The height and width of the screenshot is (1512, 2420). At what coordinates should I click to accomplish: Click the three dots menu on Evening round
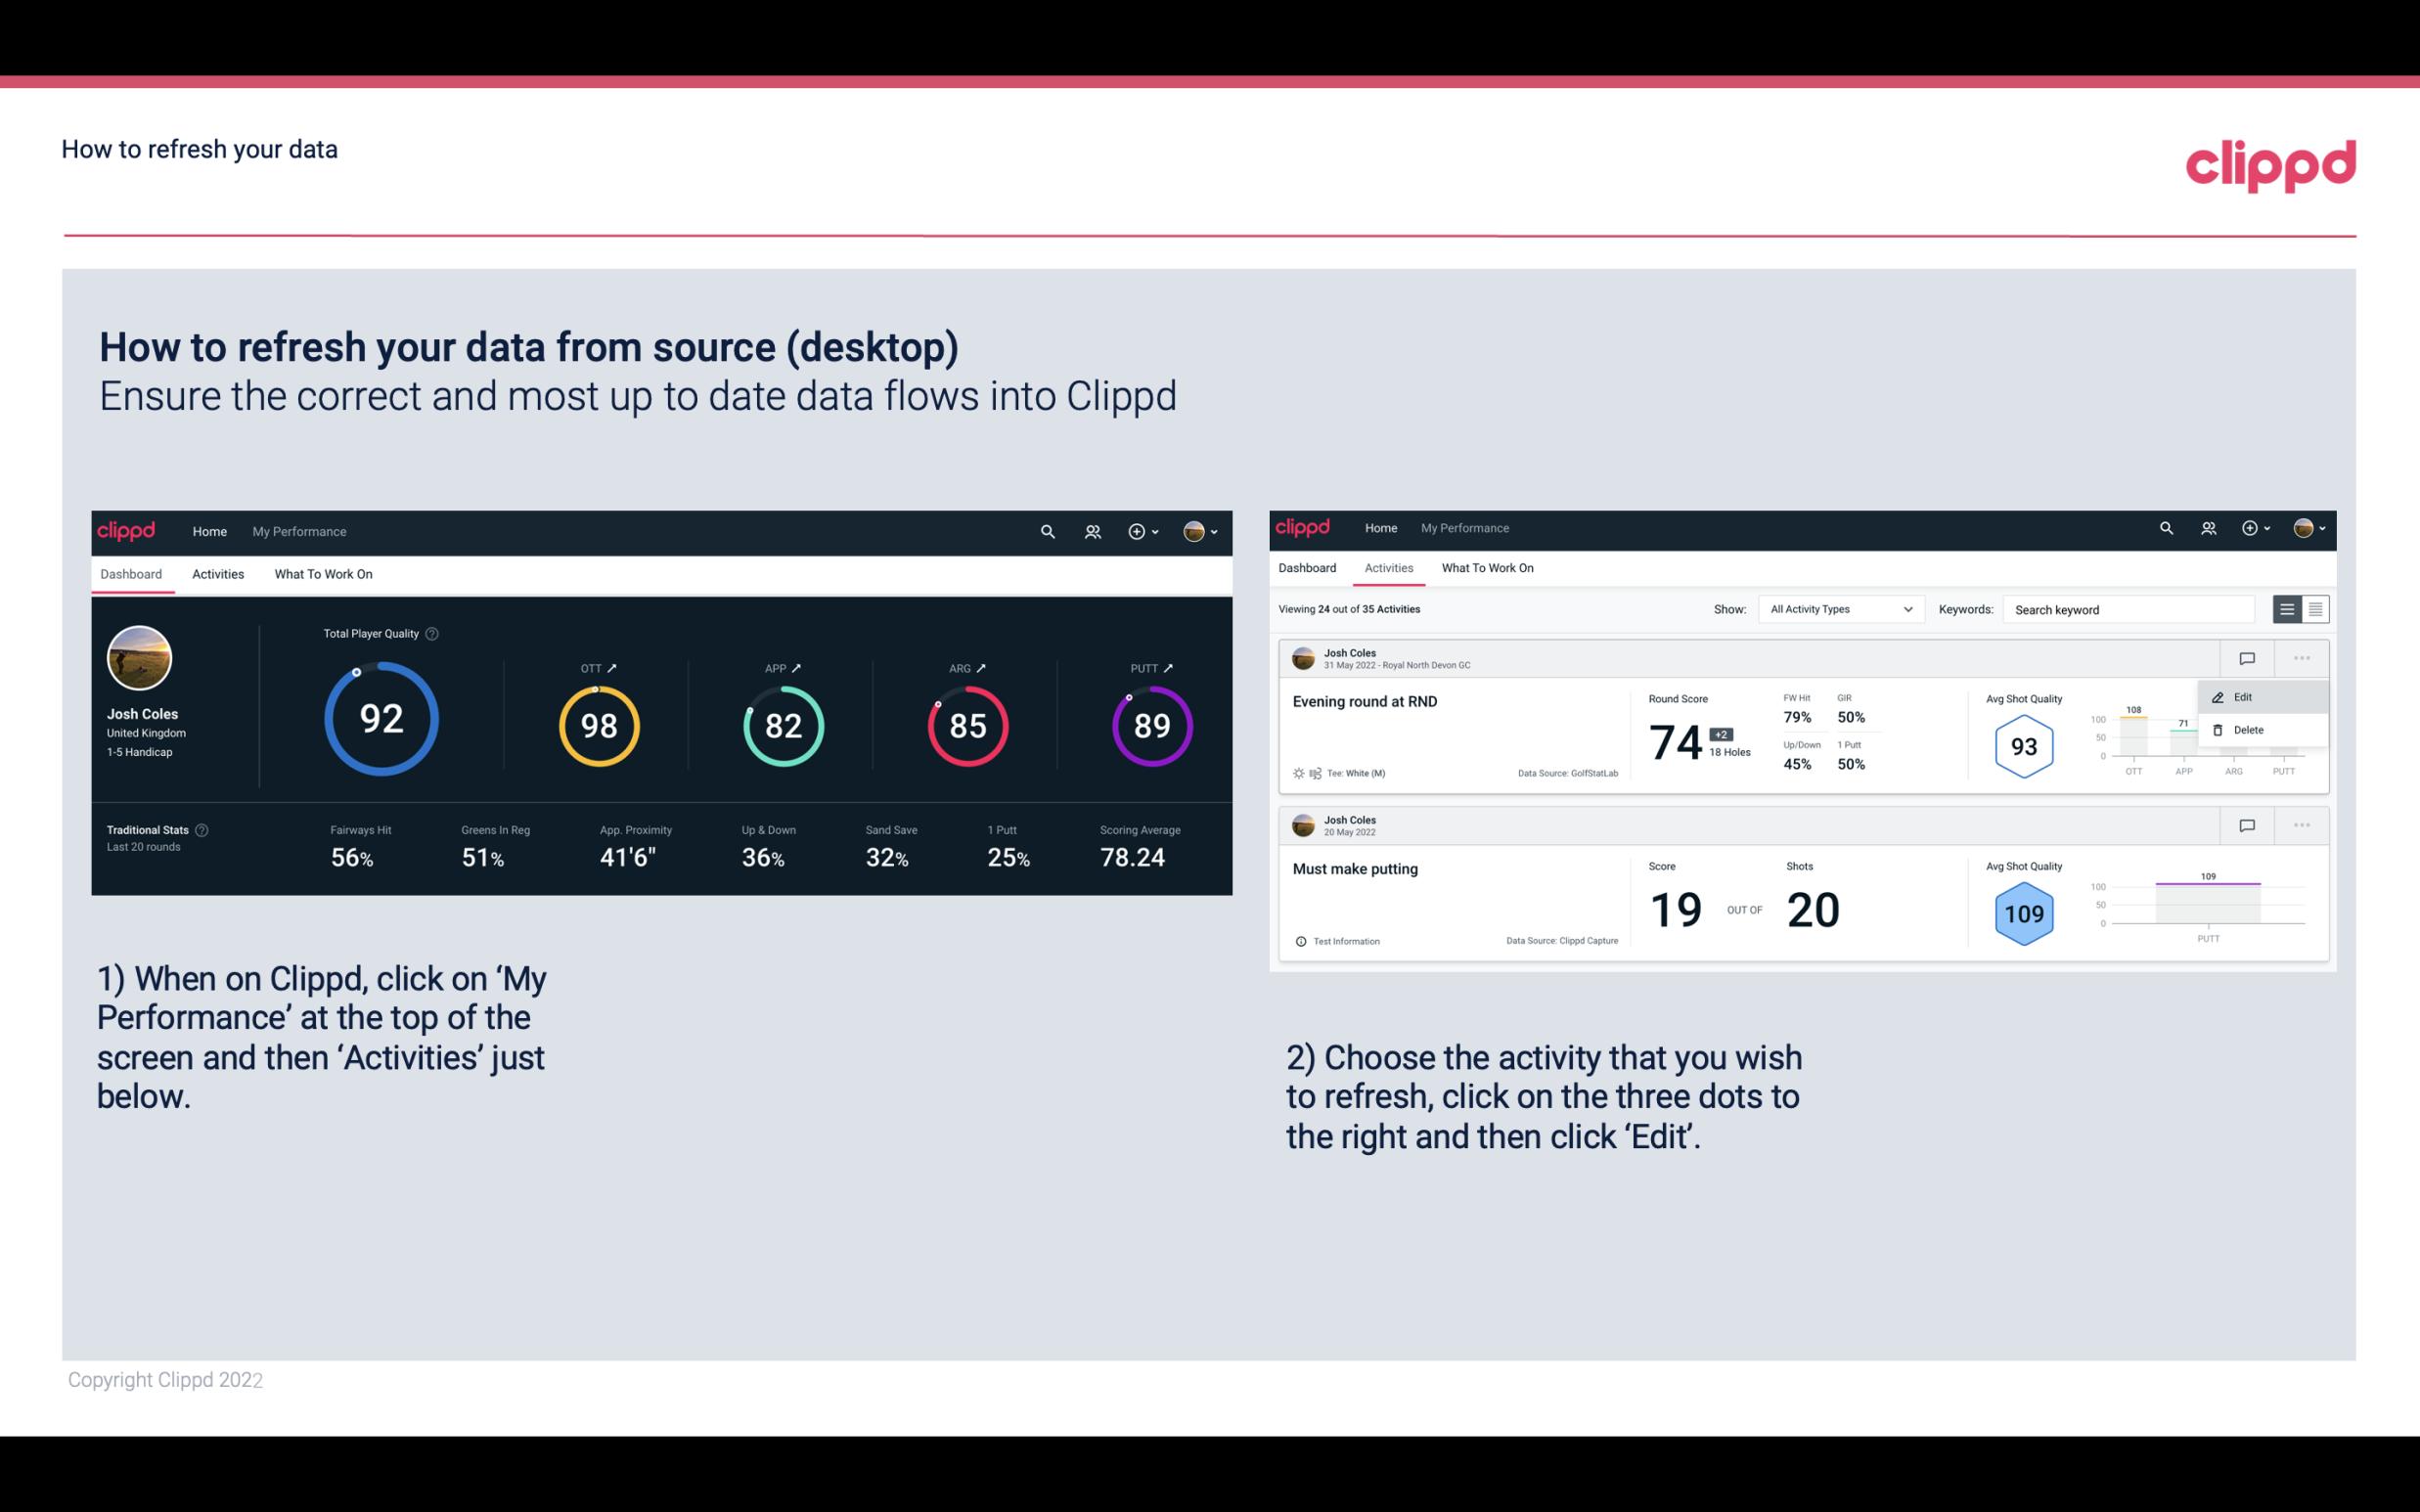tap(2304, 658)
